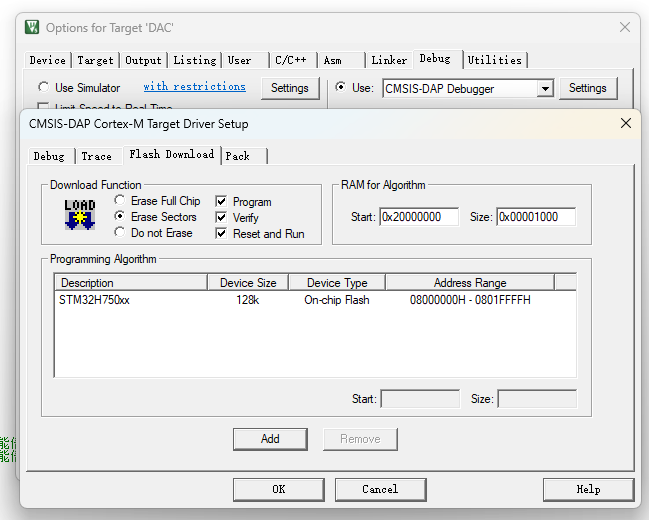
Task: Confirm with the OK button
Action: [x=279, y=489]
